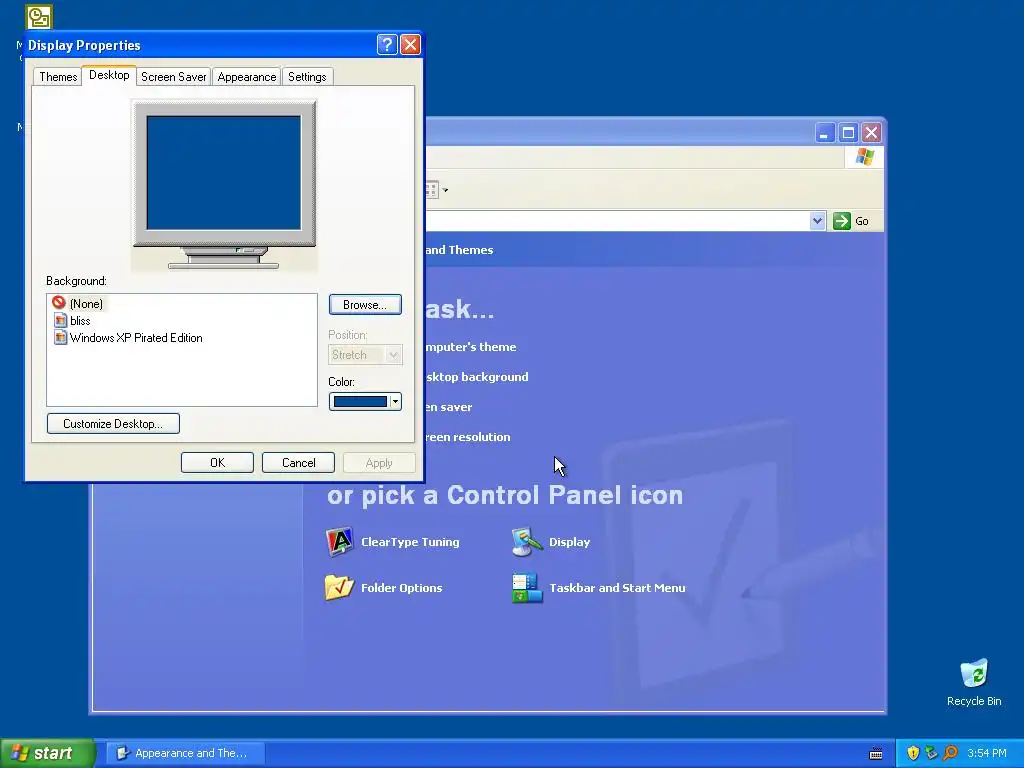Open the Appearance tab
The image size is (1024, 768).
point(247,76)
